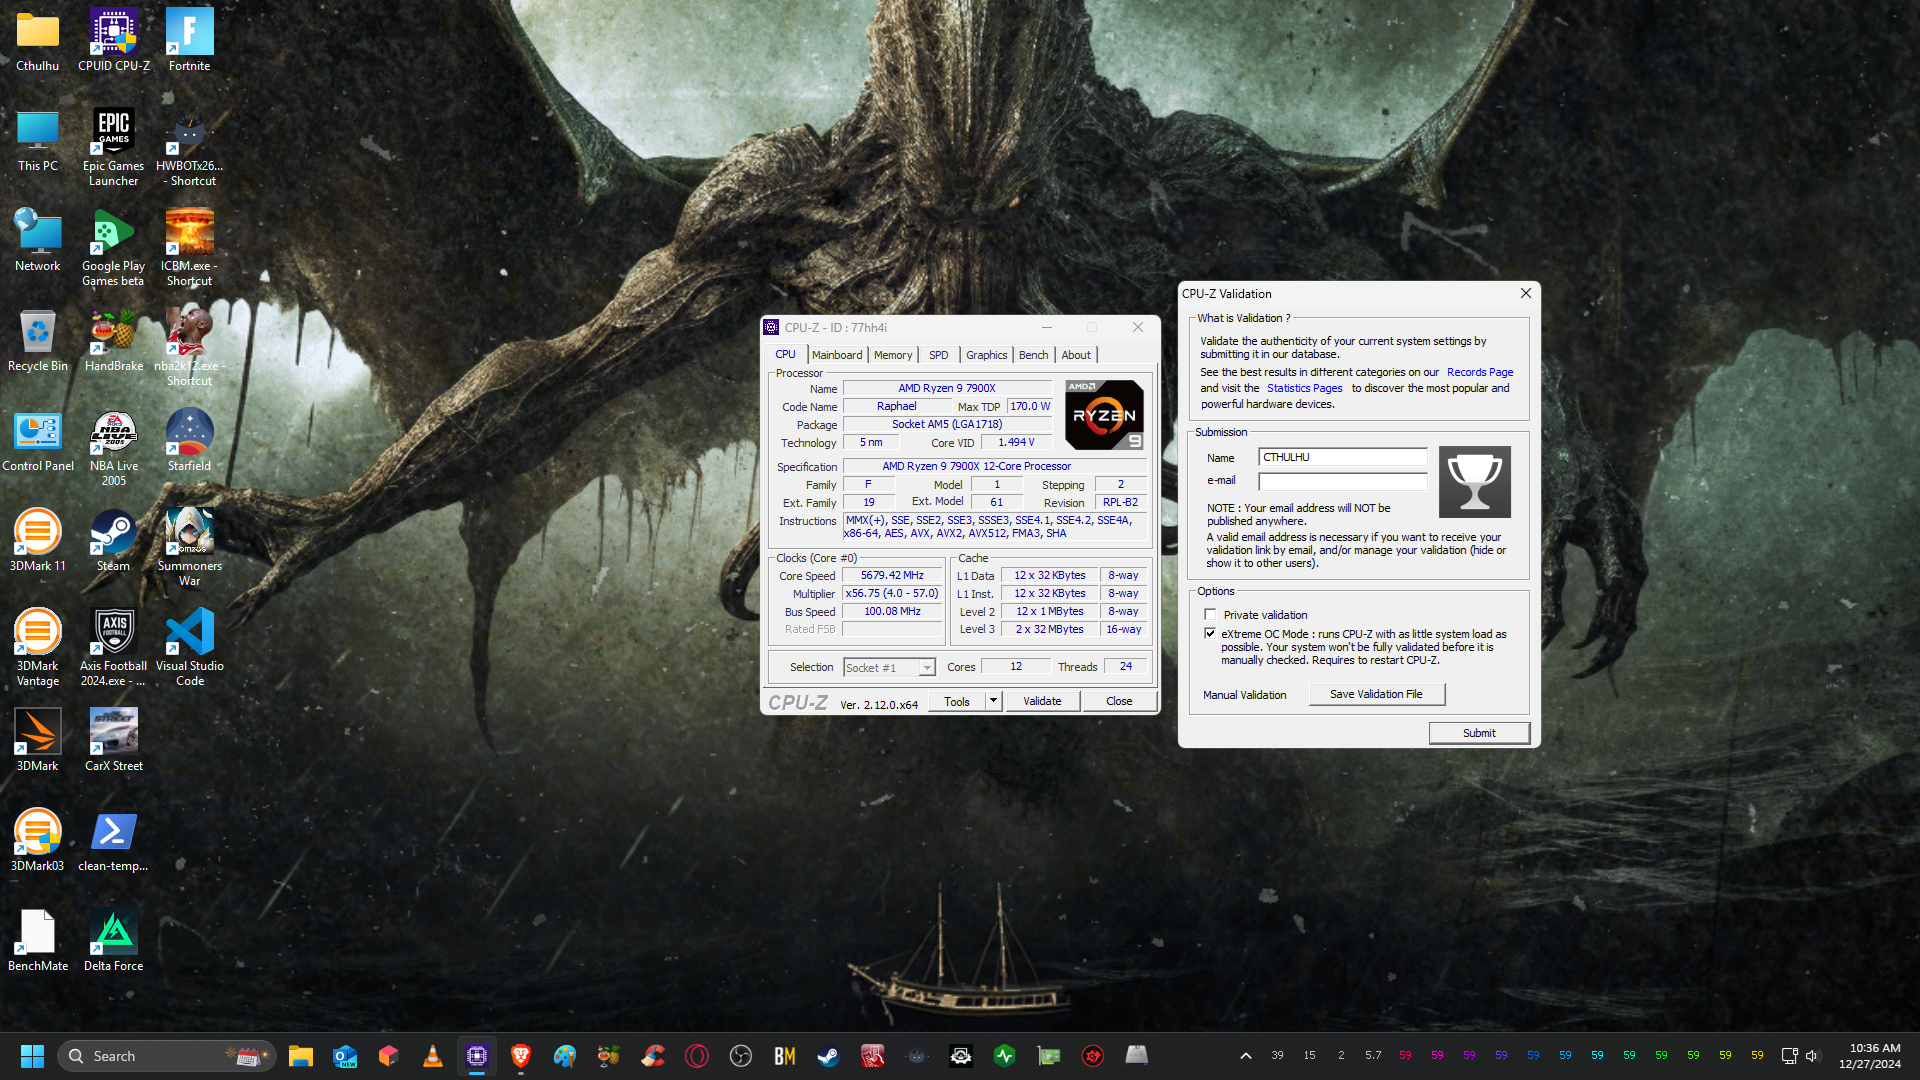The image size is (1920, 1080).
Task: Click the Close button in CPU-Z
Action: [1119, 701]
